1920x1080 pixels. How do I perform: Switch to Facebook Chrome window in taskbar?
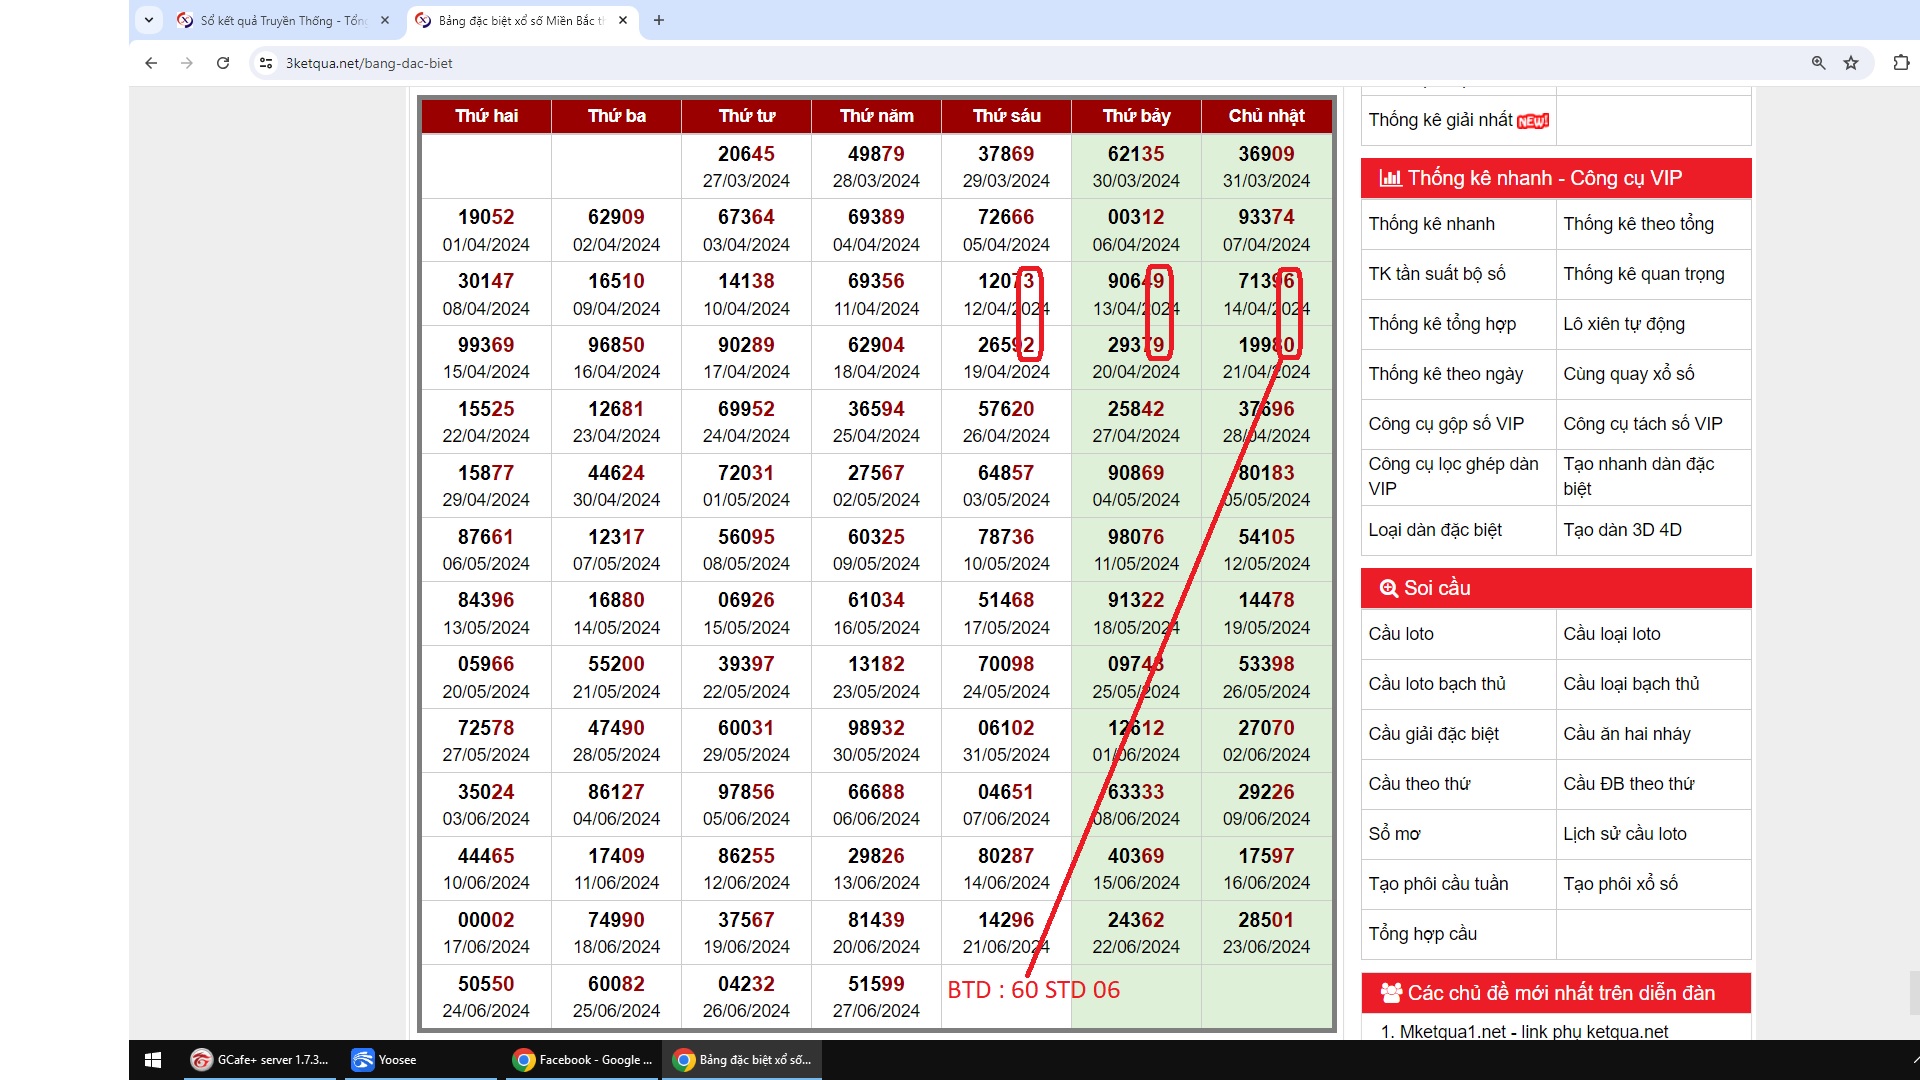[x=582, y=1060]
